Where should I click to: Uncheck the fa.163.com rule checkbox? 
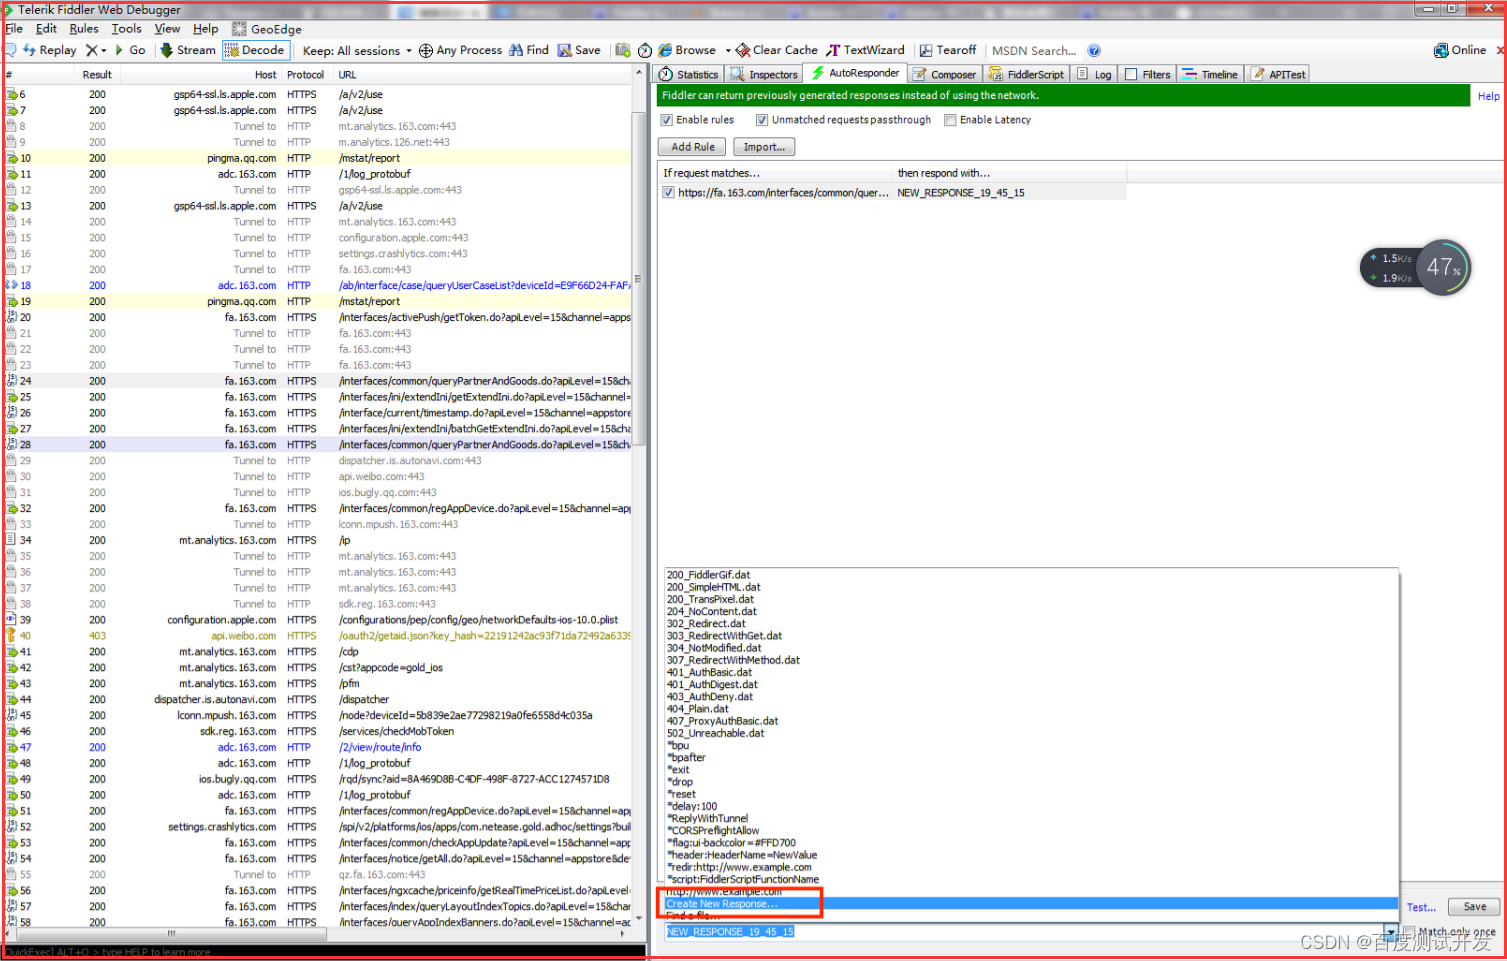coord(668,193)
